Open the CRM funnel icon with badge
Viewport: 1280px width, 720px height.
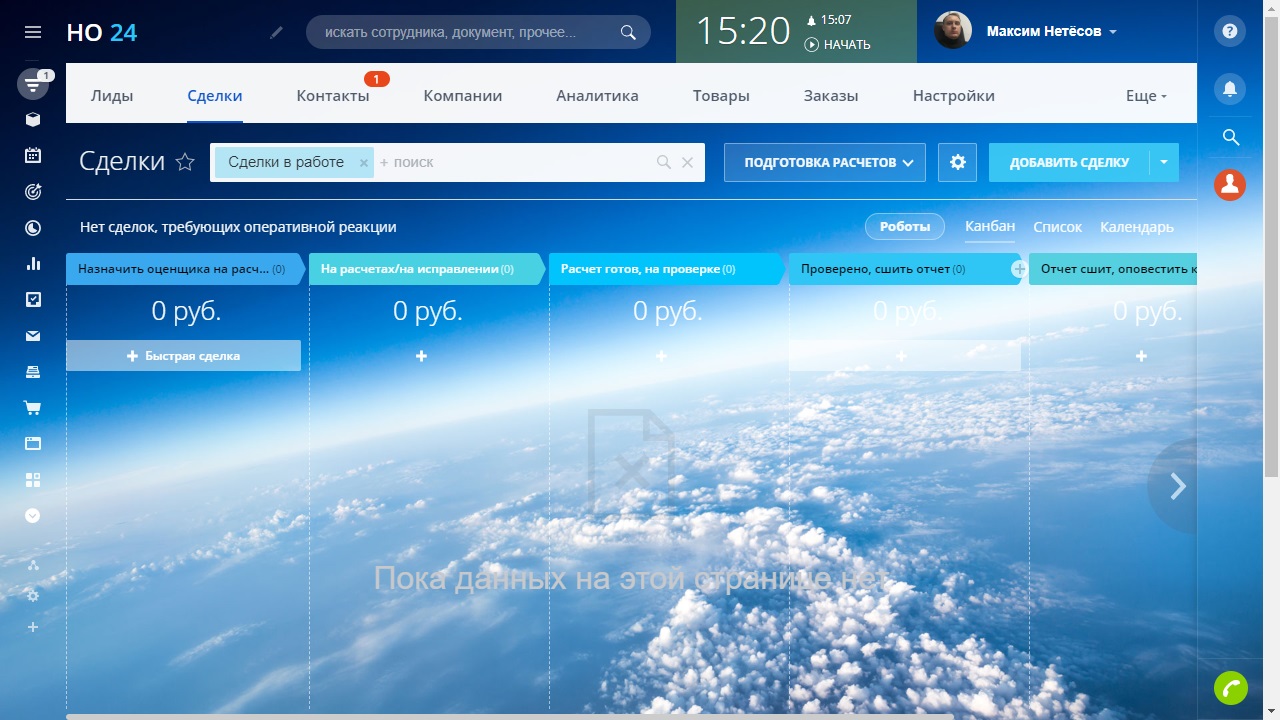[33, 85]
